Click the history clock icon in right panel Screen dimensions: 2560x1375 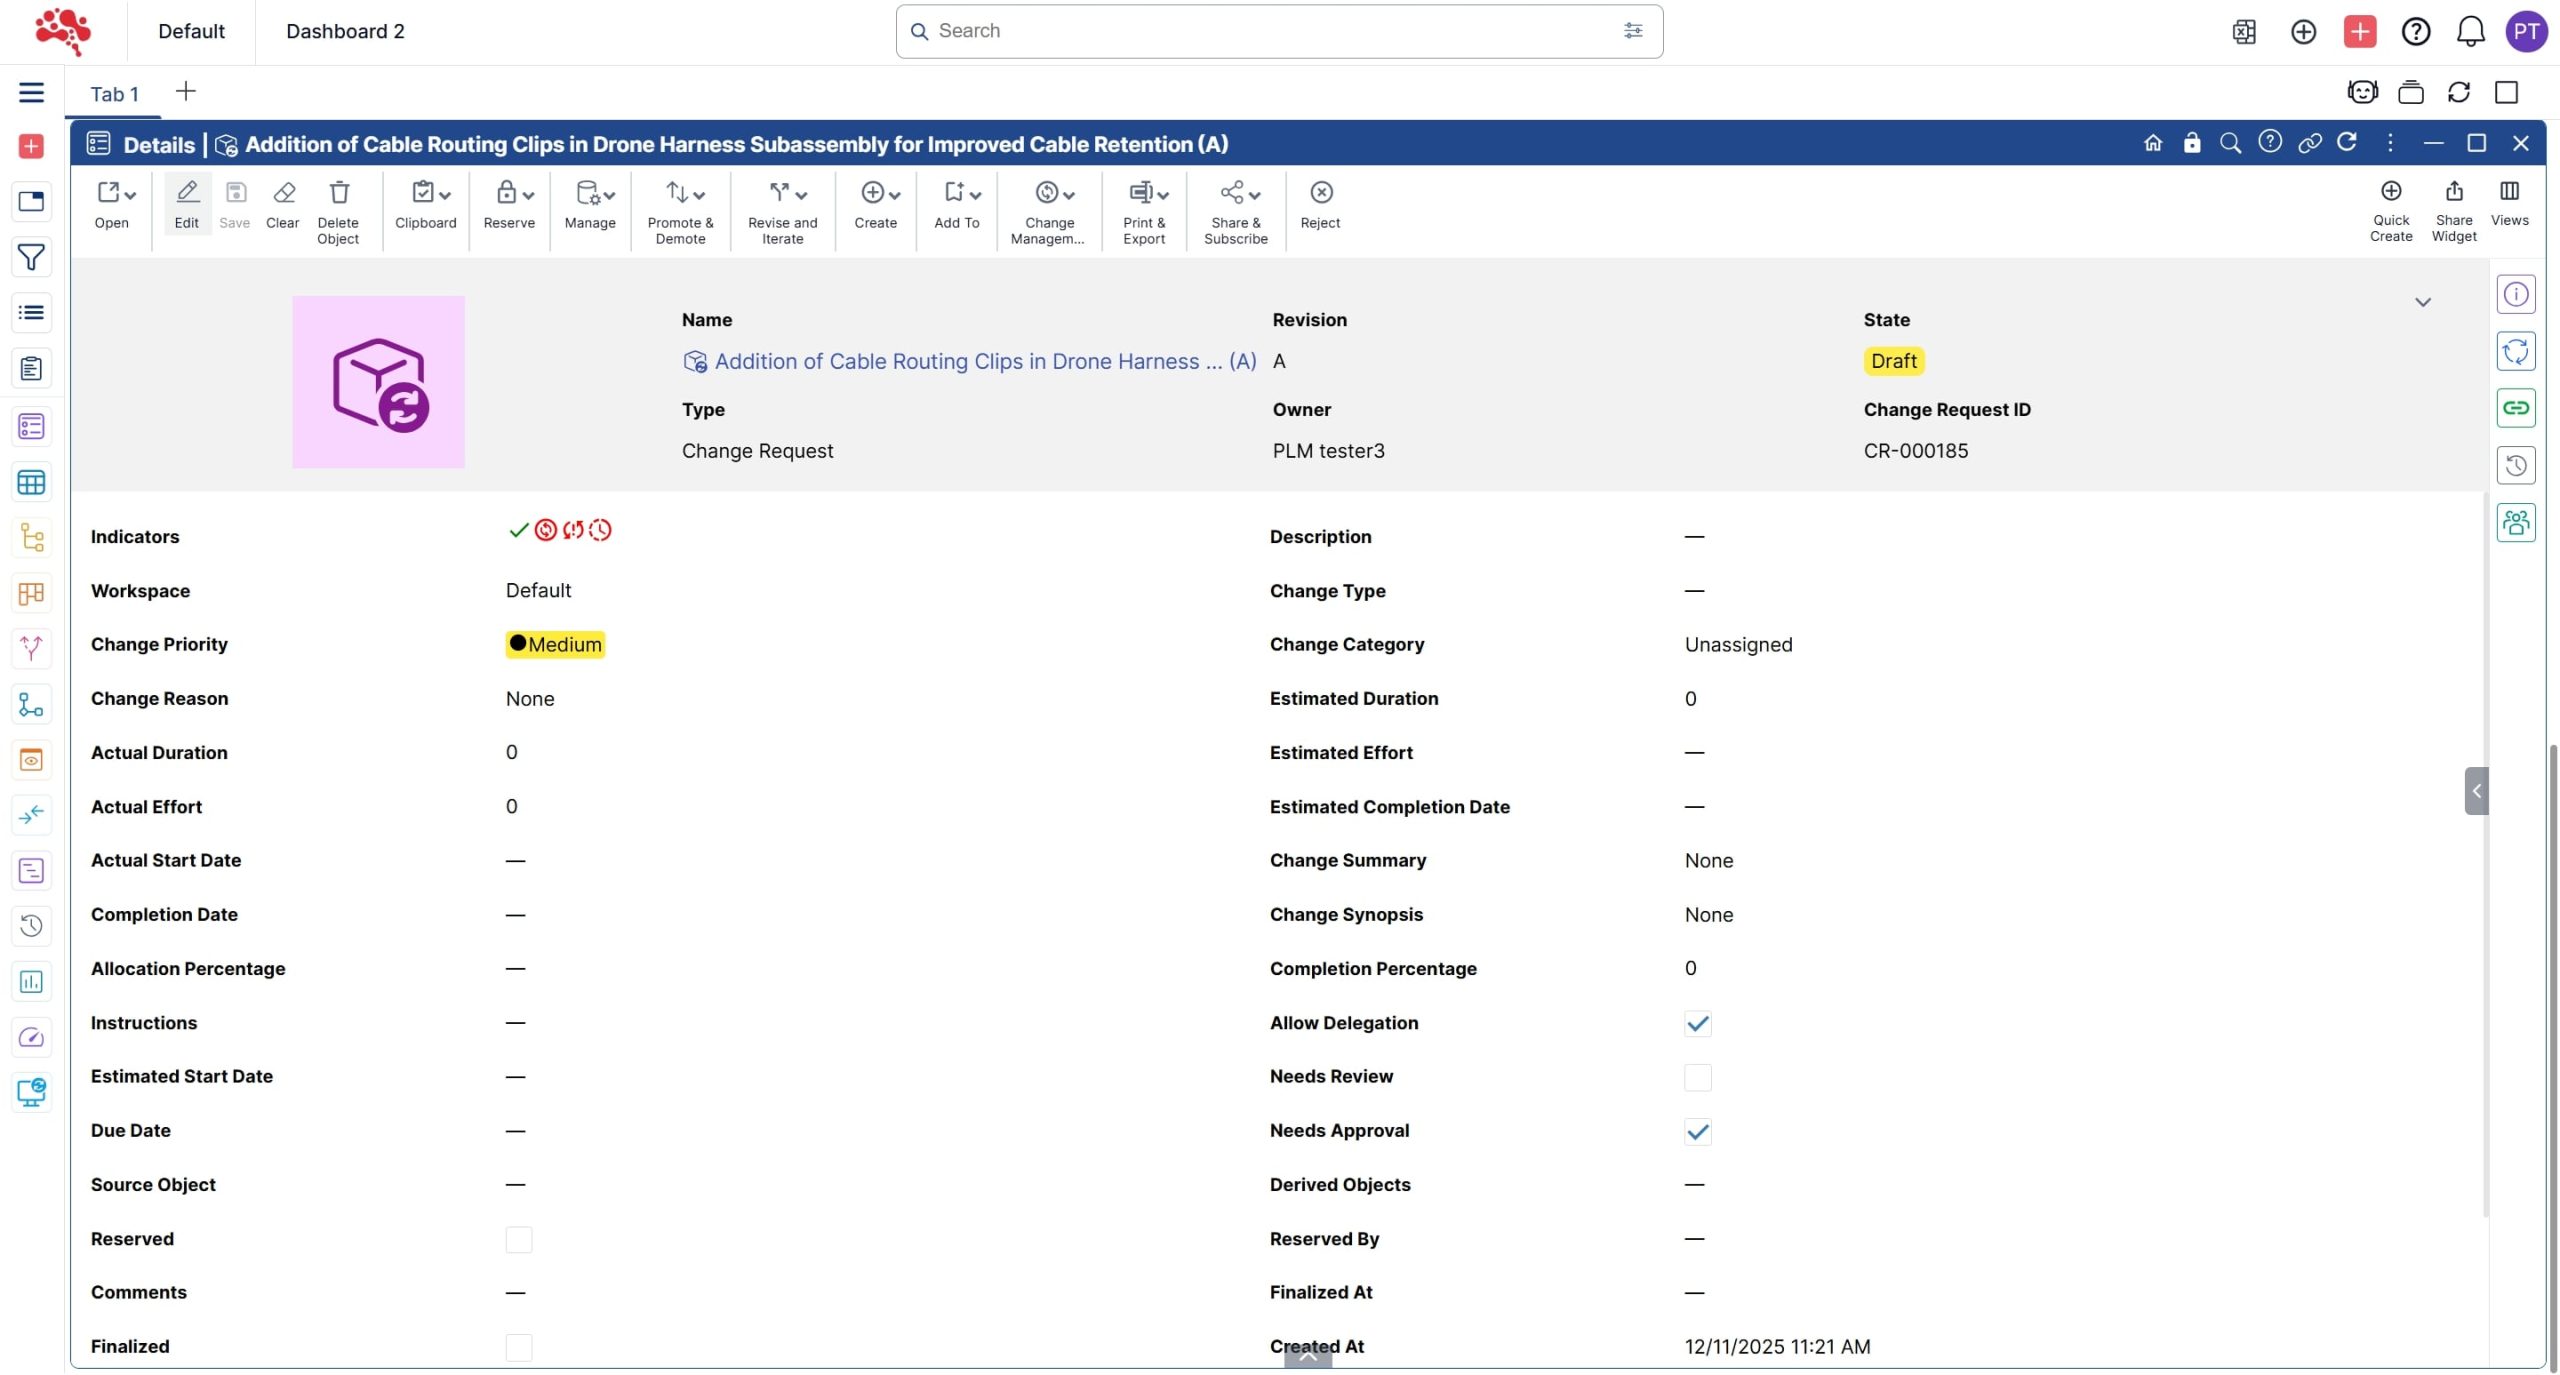(x=2516, y=465)
